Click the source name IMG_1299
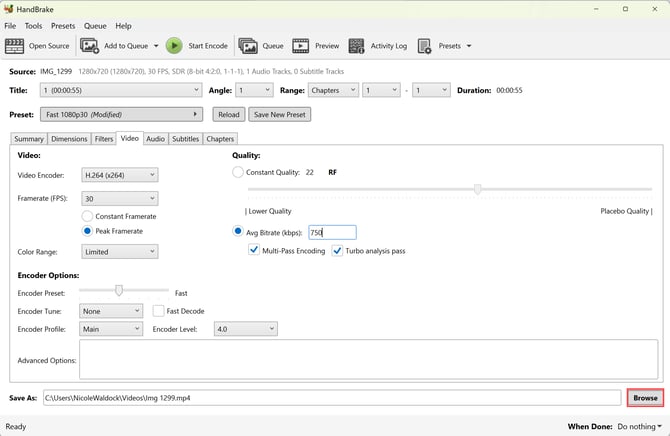 coord(56,71)
